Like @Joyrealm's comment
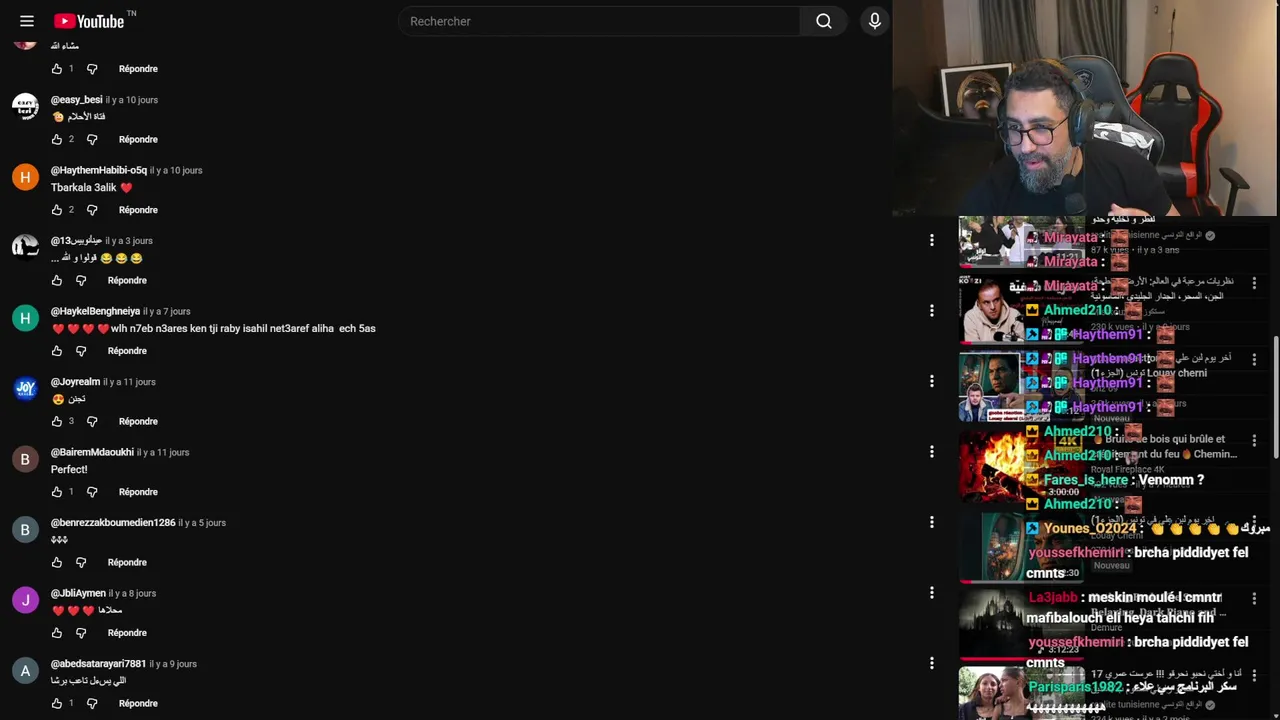This screenshot has height=720, width=1280. 57,421
